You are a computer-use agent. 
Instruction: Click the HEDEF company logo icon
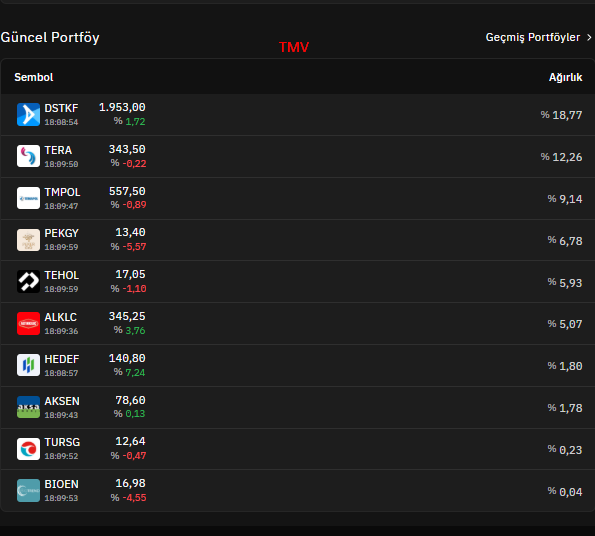28,365
